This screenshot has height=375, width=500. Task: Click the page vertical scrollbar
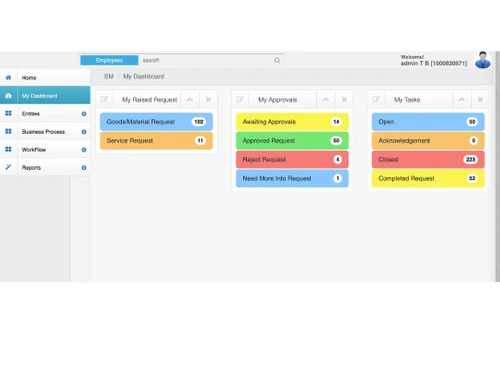coord(497,167)
